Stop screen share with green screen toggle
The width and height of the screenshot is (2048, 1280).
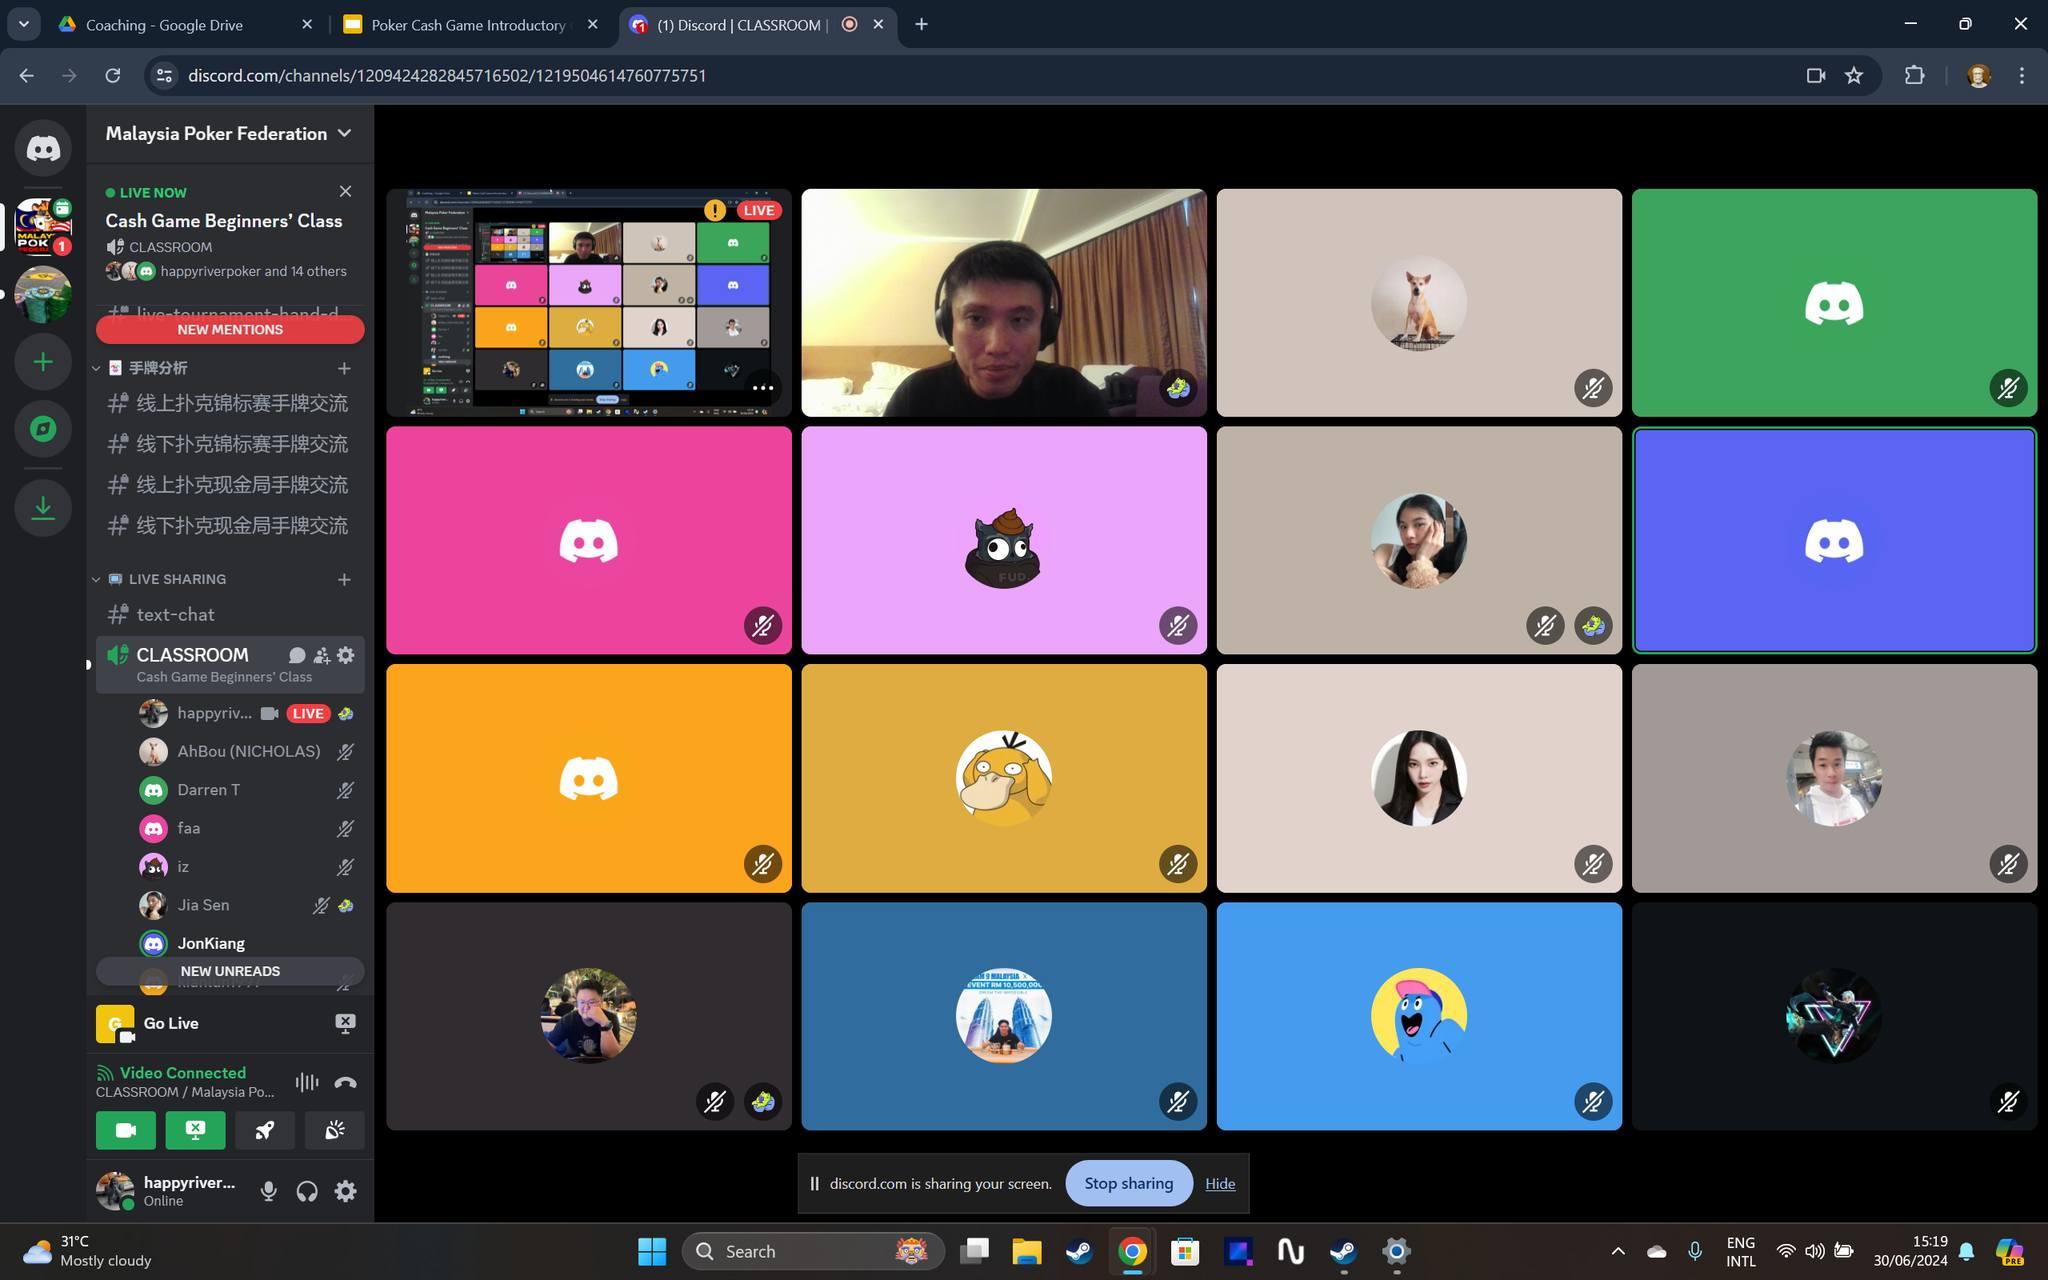click(x=195, y=1130)
